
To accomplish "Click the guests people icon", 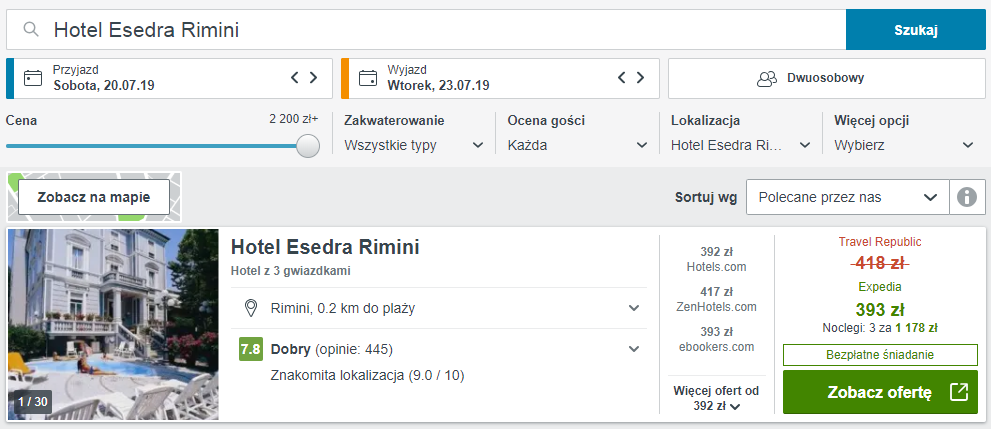I will (x=767, y=78).
